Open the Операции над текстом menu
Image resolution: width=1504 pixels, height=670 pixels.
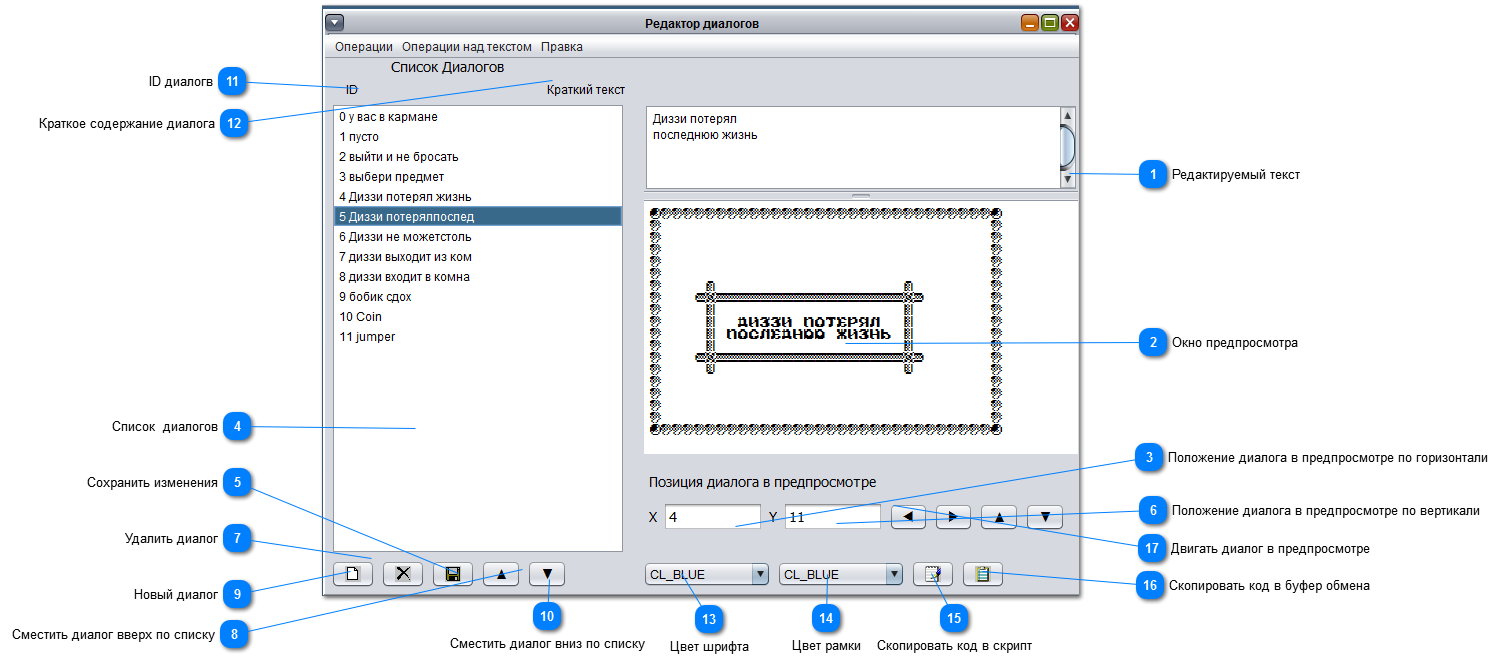pos(466,47)
